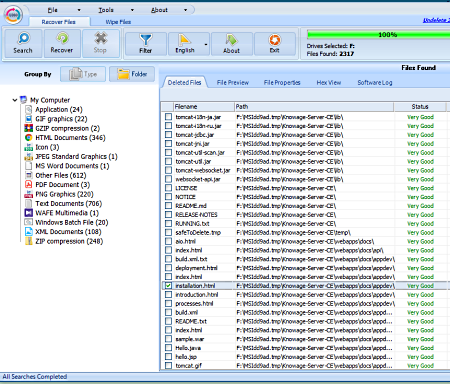450x384 pixels.
Task: Check the box for tomcat-websocket.jar
Action: click(168, 170)
